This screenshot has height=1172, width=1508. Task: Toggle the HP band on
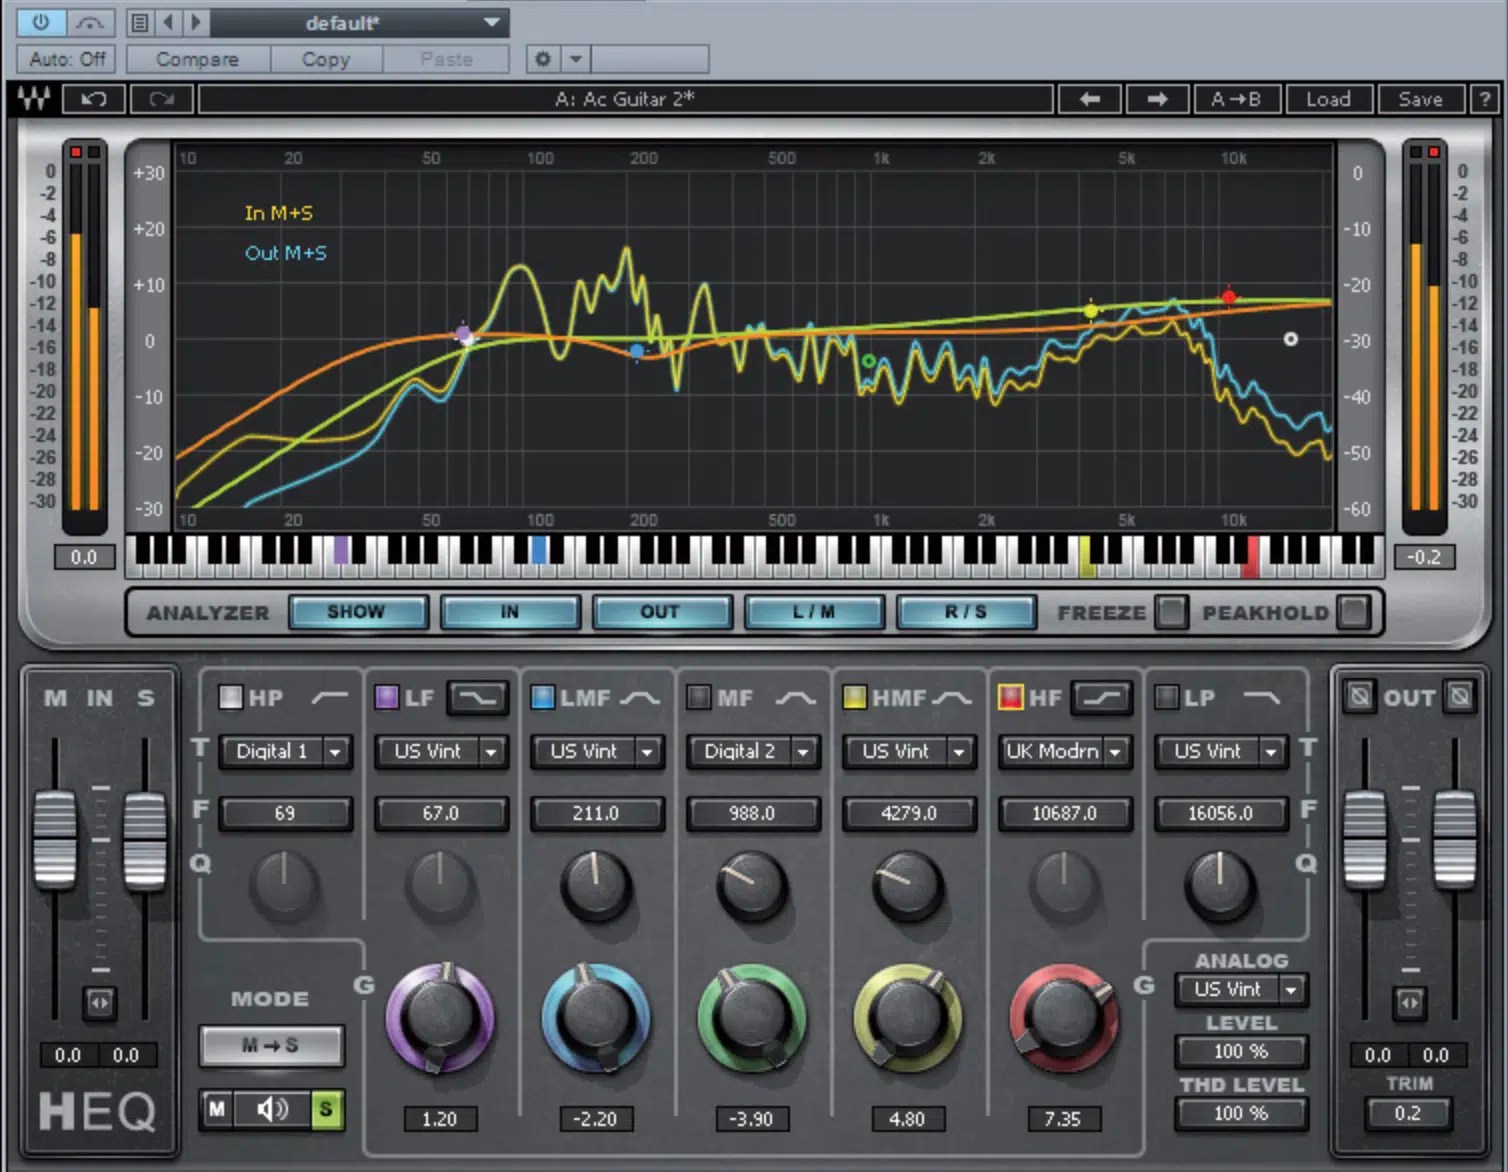coord(230,697)
